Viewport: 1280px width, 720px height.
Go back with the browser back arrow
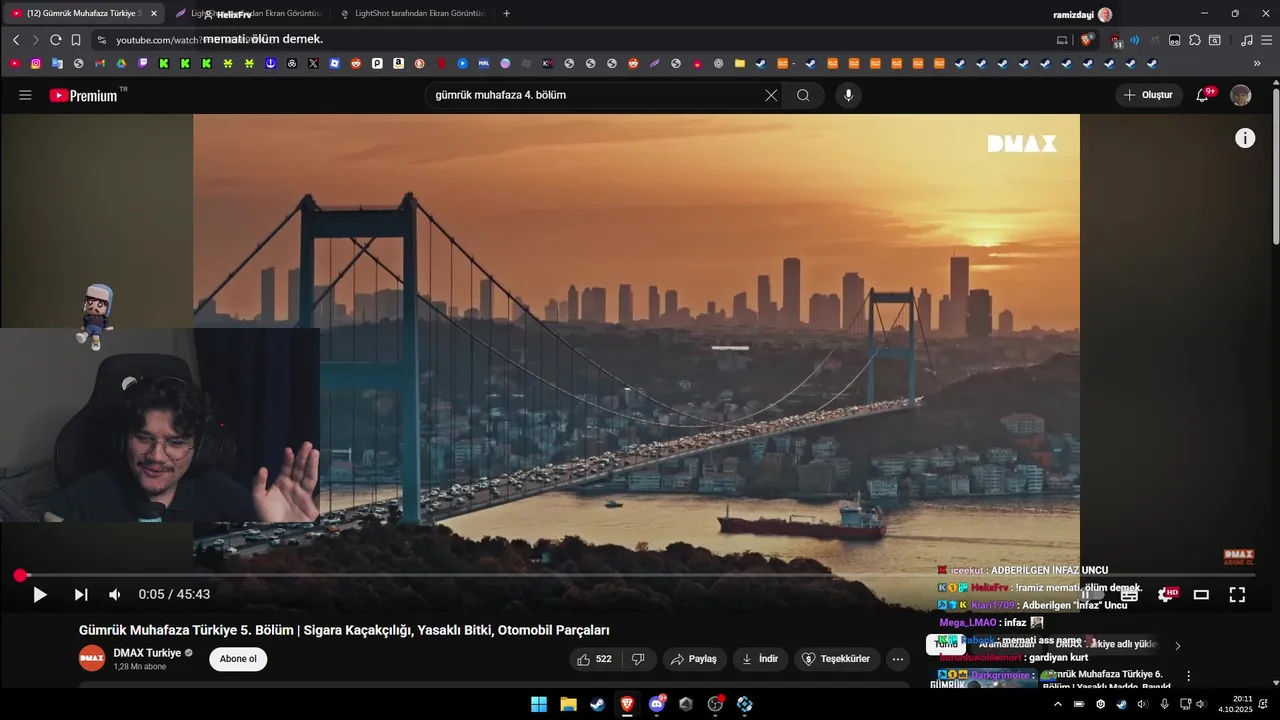16,40
